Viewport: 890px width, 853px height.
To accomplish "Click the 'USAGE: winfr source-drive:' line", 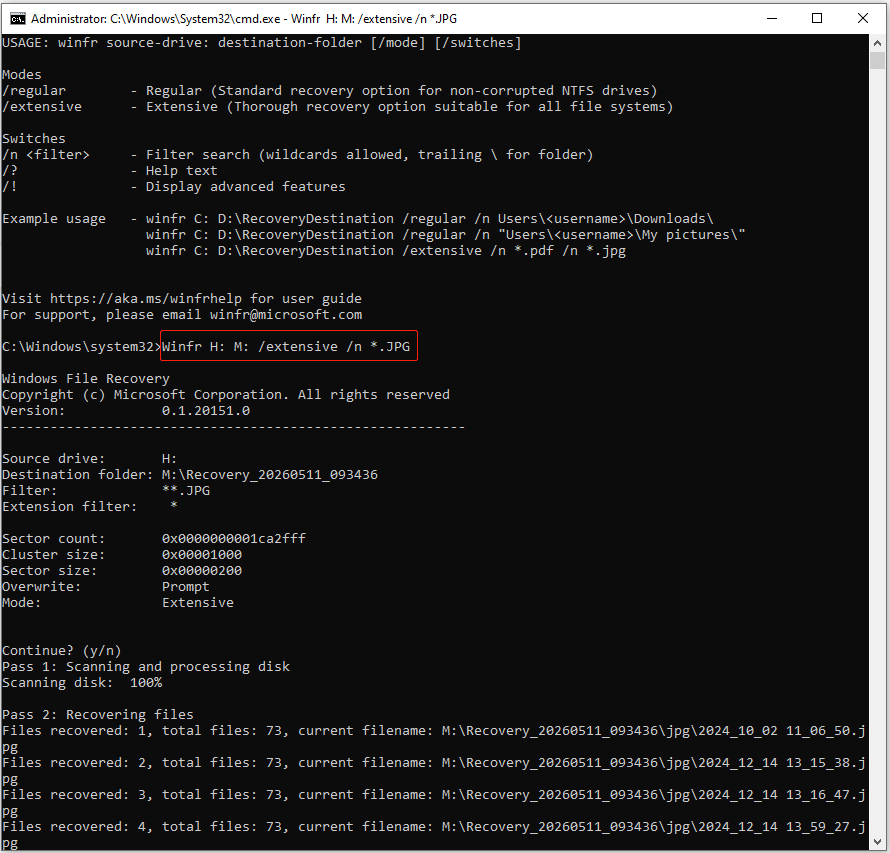I will click(262, 43).
